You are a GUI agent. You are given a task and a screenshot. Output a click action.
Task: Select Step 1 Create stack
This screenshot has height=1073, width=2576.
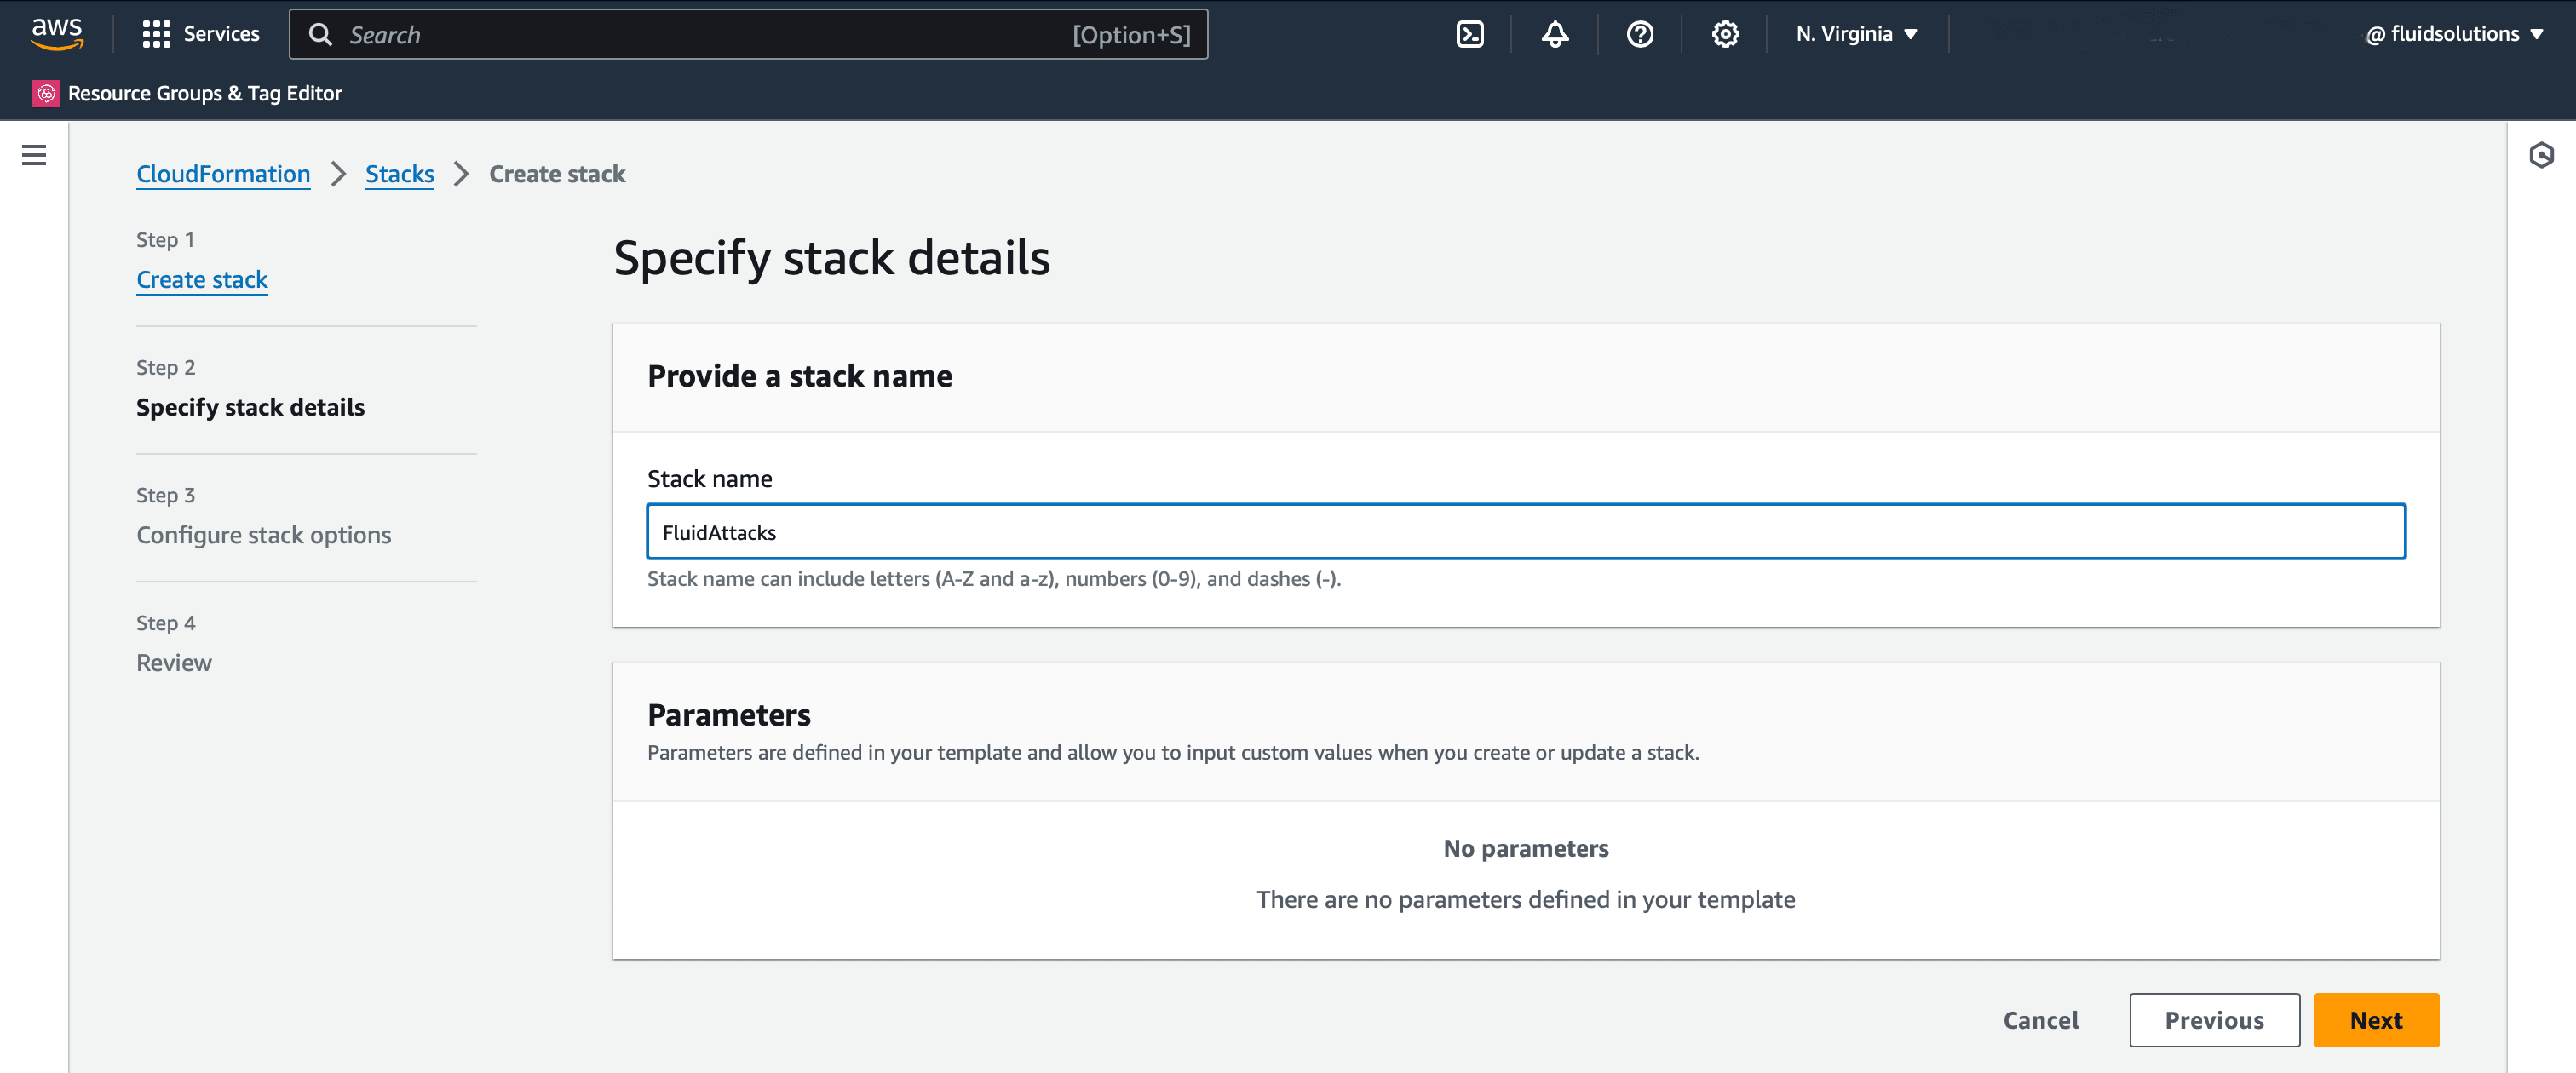[201, 279]
